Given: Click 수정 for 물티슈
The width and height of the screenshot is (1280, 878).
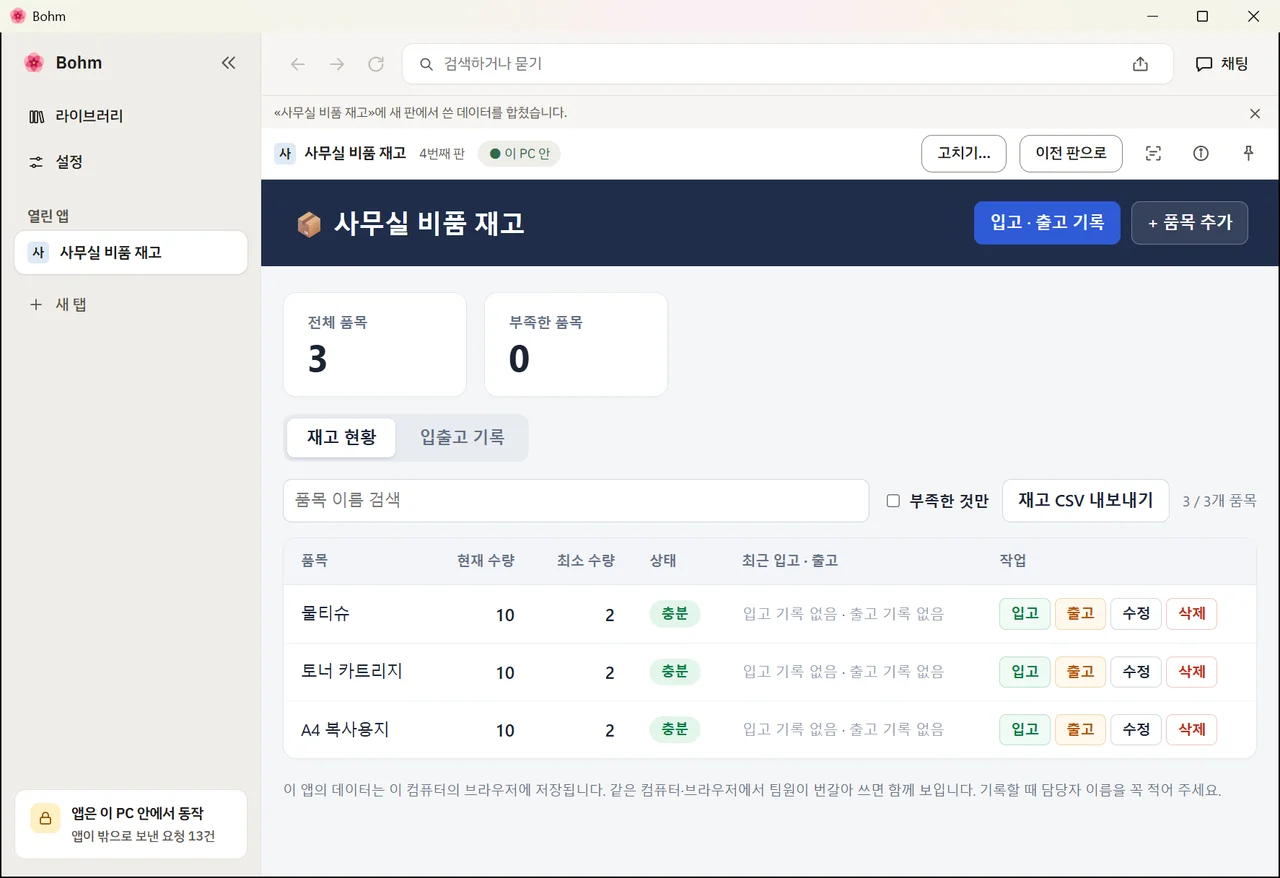Looking at the screenshot, I should (x=1136, y=614).
